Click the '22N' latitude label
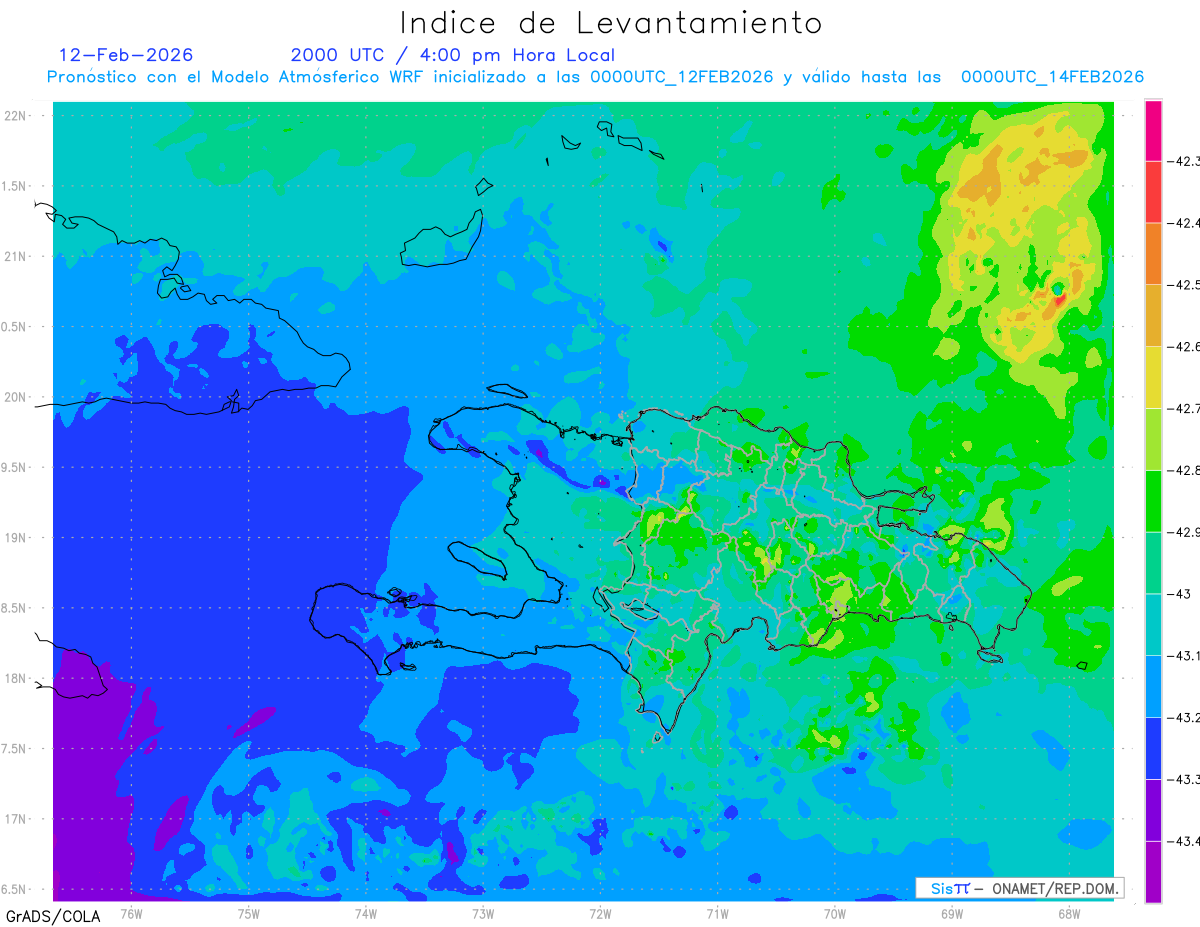 (x=17, y=116)
